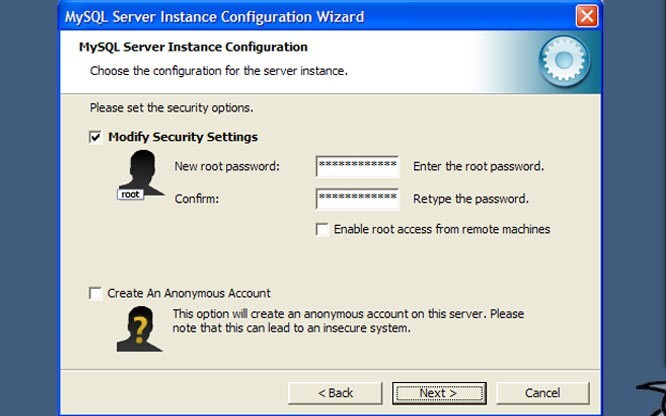The image size is (666, 416).
Task: Click the "New root password:" label
Action: 226,166
